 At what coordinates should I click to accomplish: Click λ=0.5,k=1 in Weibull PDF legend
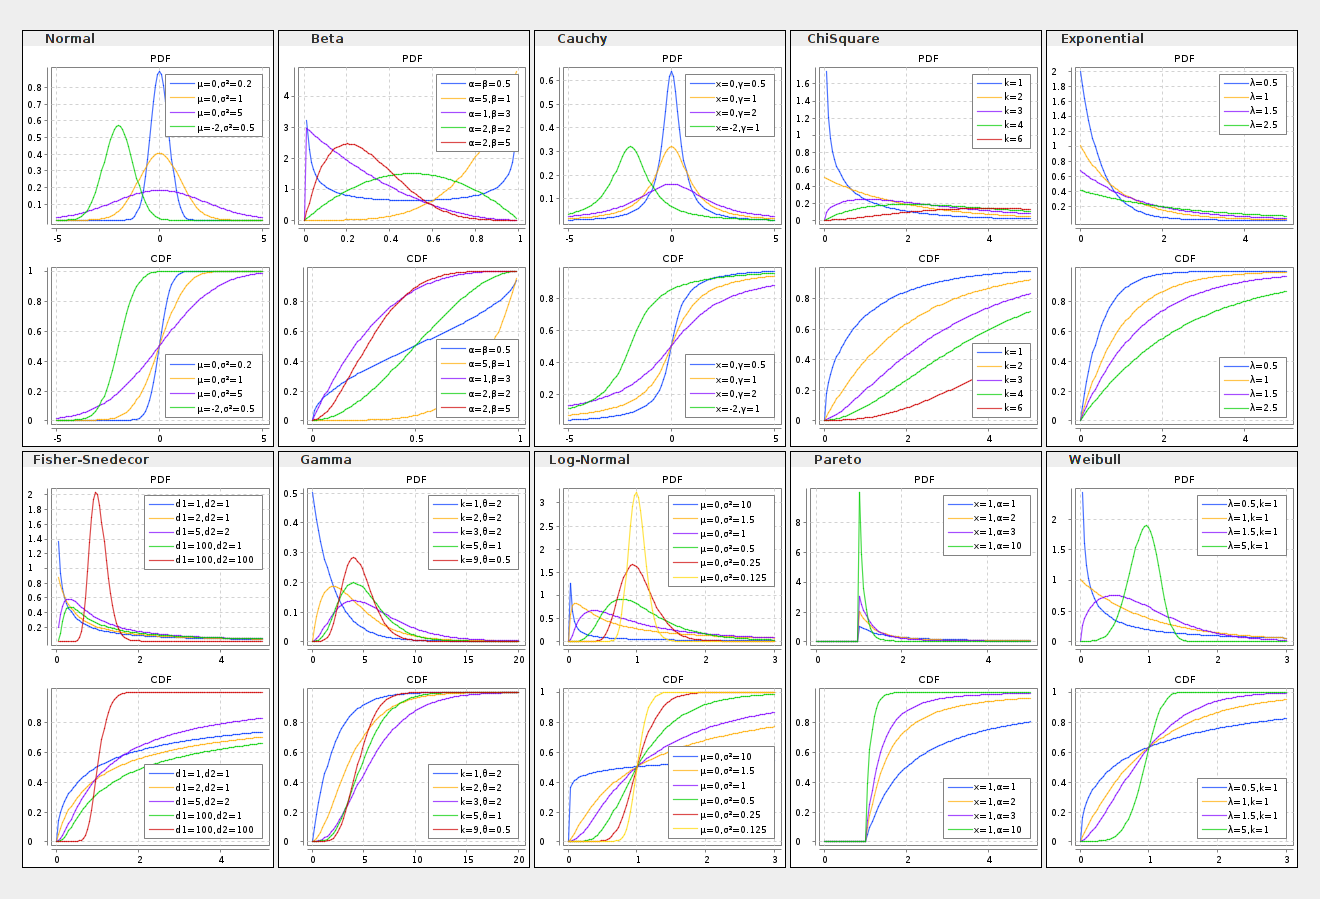point(1253,504)
